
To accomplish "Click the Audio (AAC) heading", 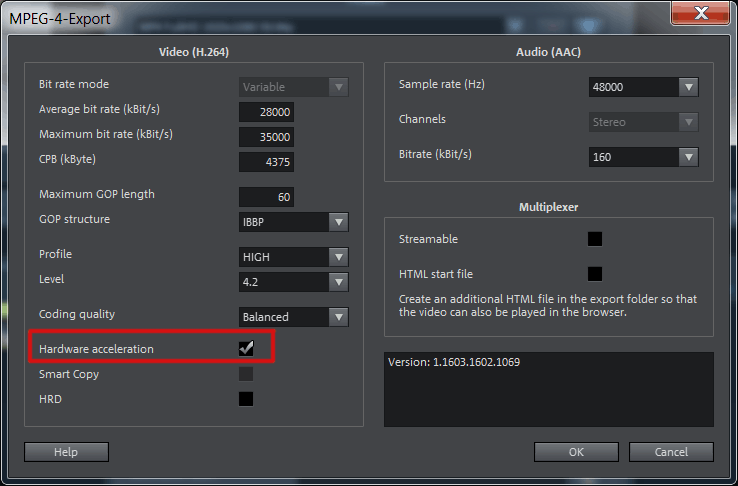I will [x=548, y=52].
